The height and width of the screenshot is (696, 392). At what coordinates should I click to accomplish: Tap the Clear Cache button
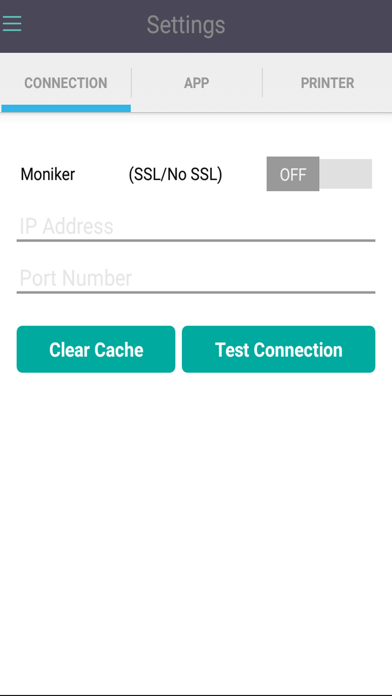96,349
